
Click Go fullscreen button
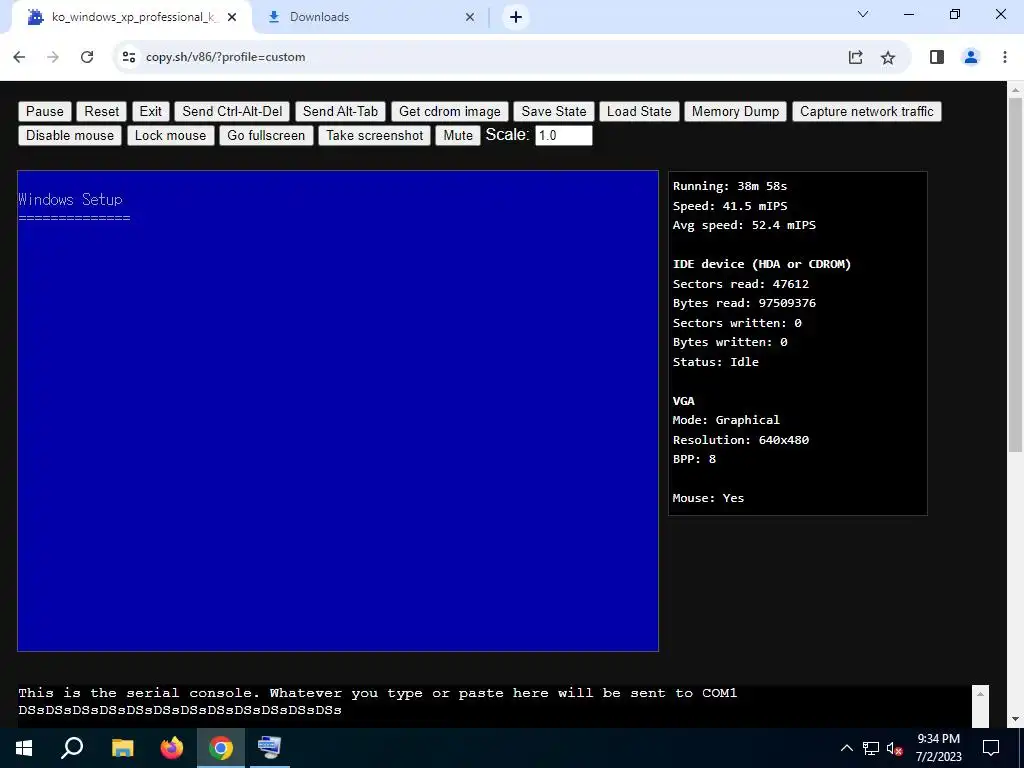(266, 135)
